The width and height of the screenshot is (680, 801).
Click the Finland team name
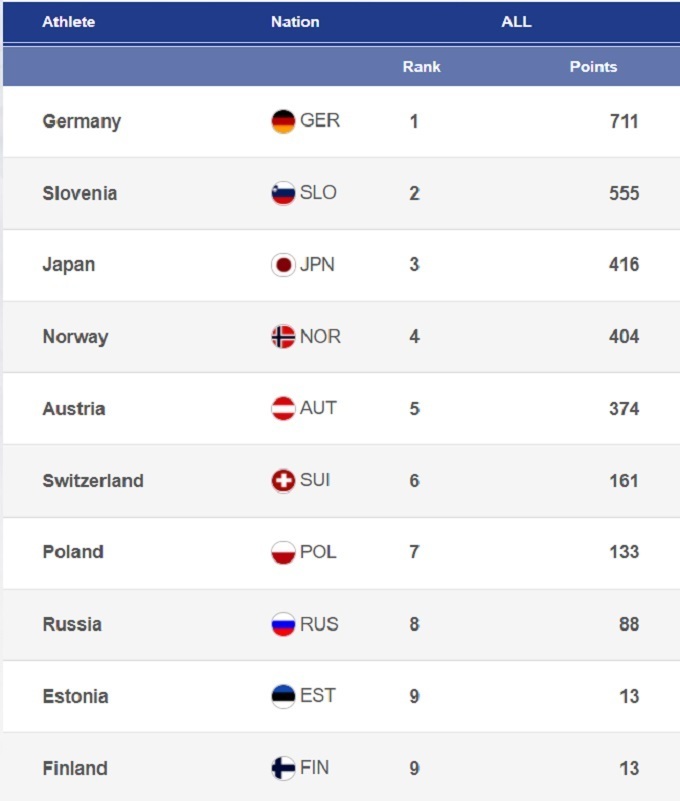pyautogui.click(x=74, y=768)
